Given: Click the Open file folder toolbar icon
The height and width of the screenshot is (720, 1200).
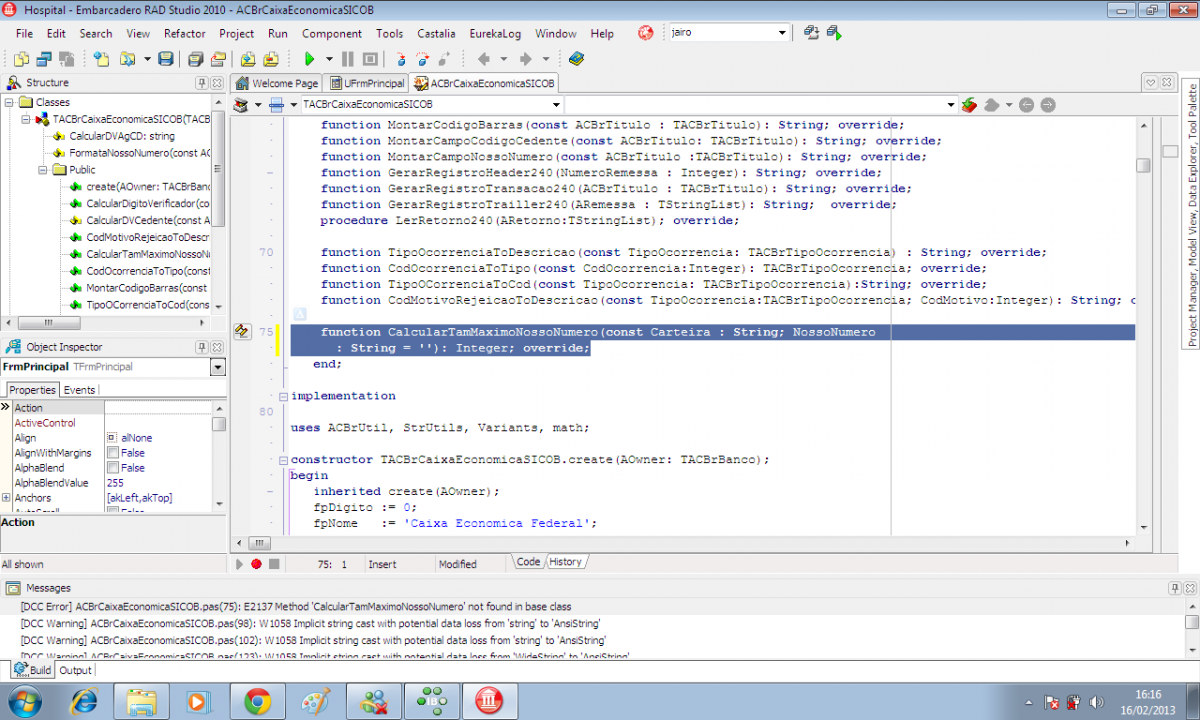Looking at the screenshot, I should [127, 59].
